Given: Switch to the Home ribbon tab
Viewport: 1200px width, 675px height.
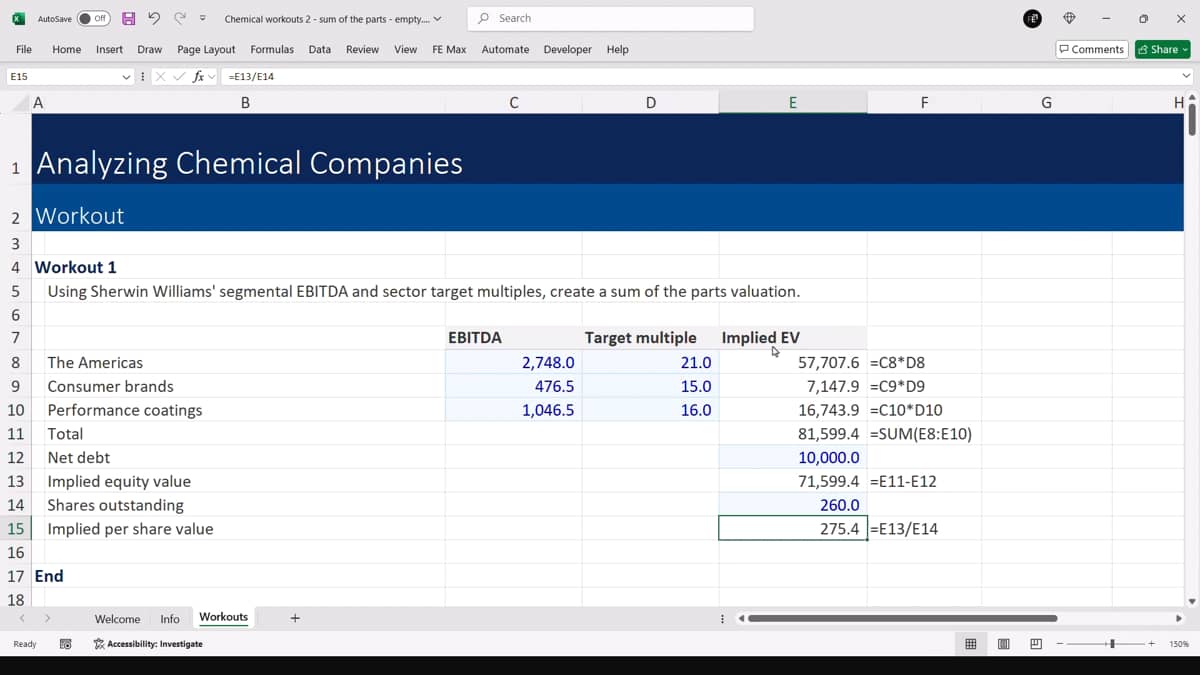Looking at the screenshot, I should 67,49.
